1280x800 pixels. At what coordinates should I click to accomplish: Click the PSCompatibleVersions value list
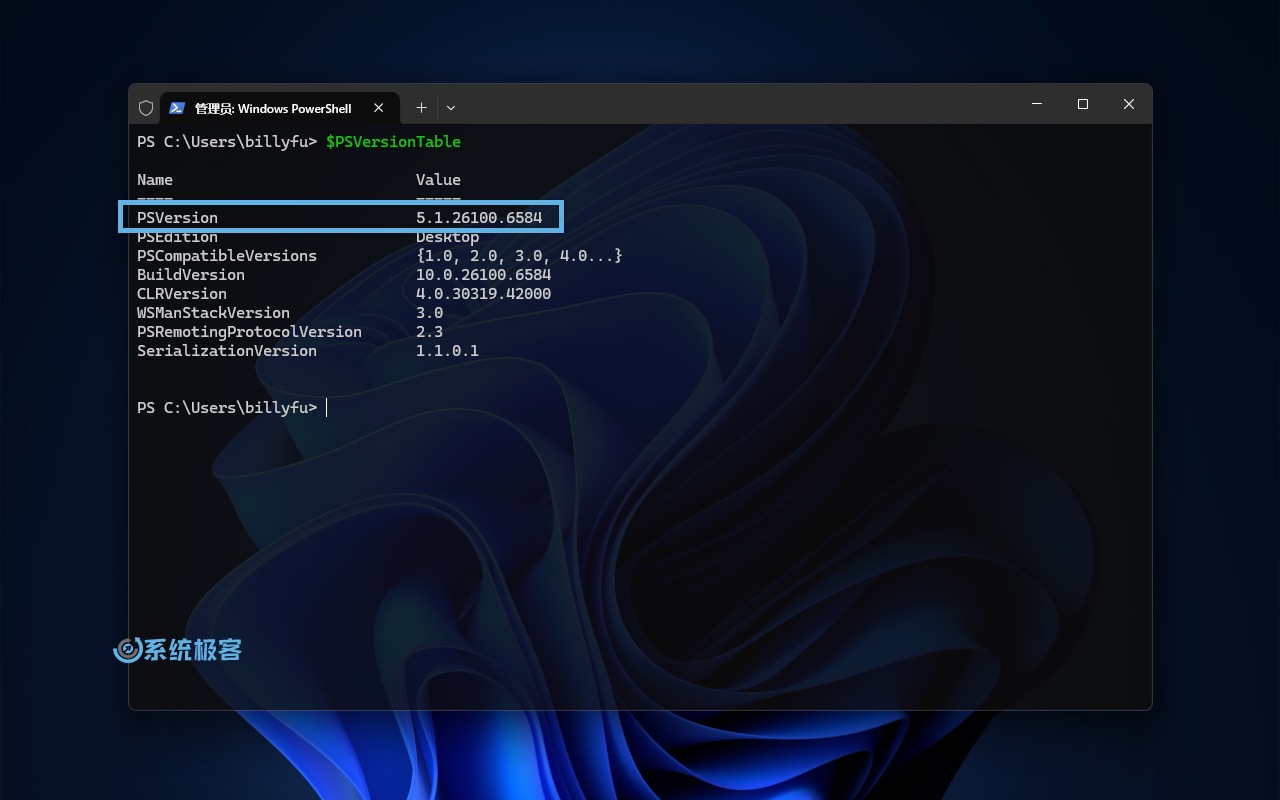[519, 256]
